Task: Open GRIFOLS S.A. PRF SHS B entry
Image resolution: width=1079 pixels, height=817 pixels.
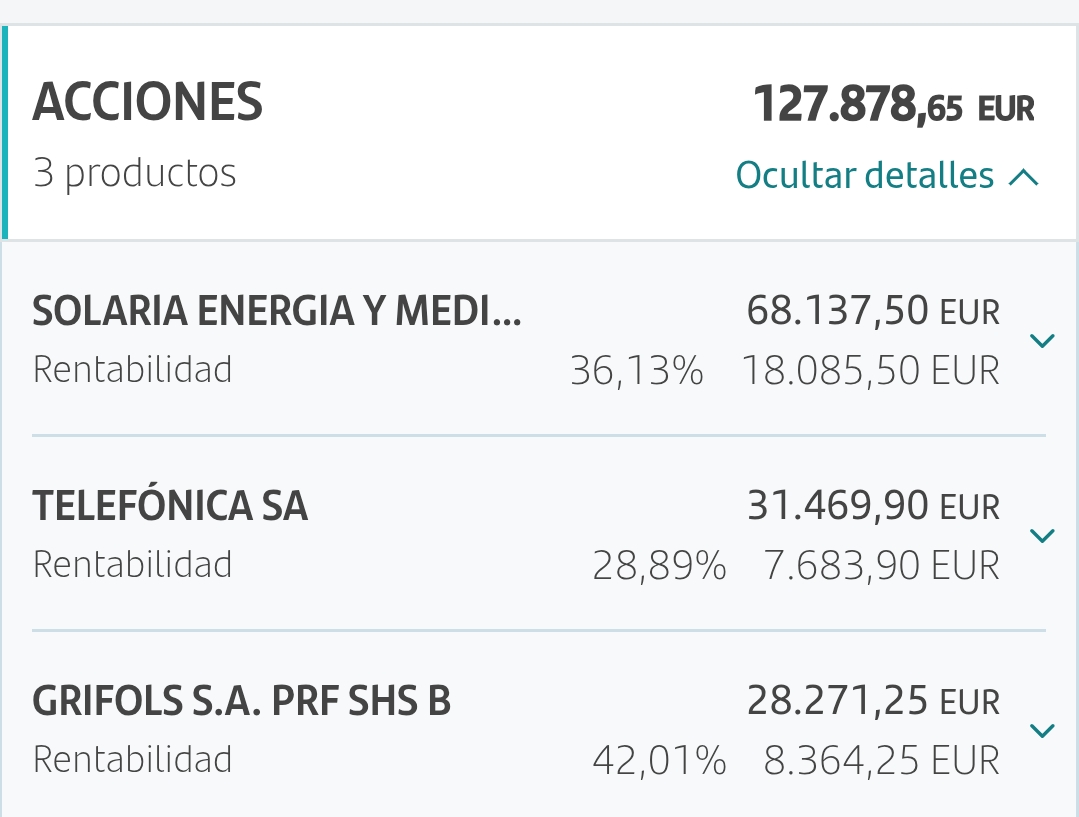Action: 242,701
